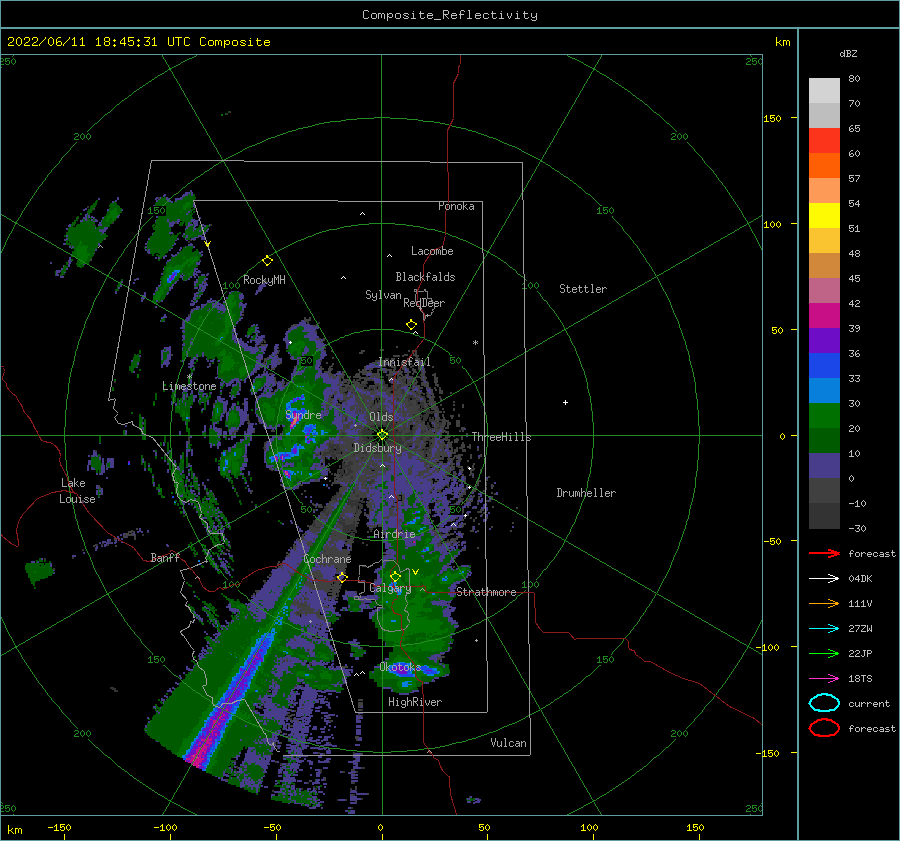This screenshot has height=841, width=900.
Task: Click the Lake Louise label
Action: click(77, 491)
